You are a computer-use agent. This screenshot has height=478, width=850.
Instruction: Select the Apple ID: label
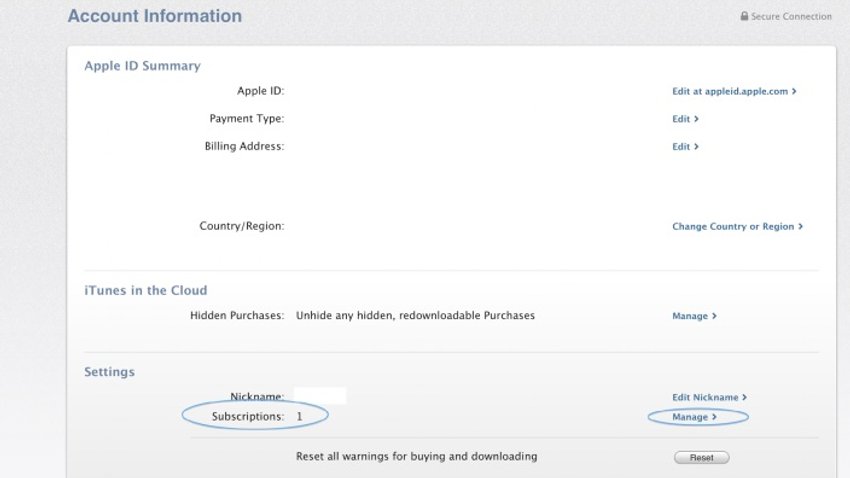pos(260,91)
